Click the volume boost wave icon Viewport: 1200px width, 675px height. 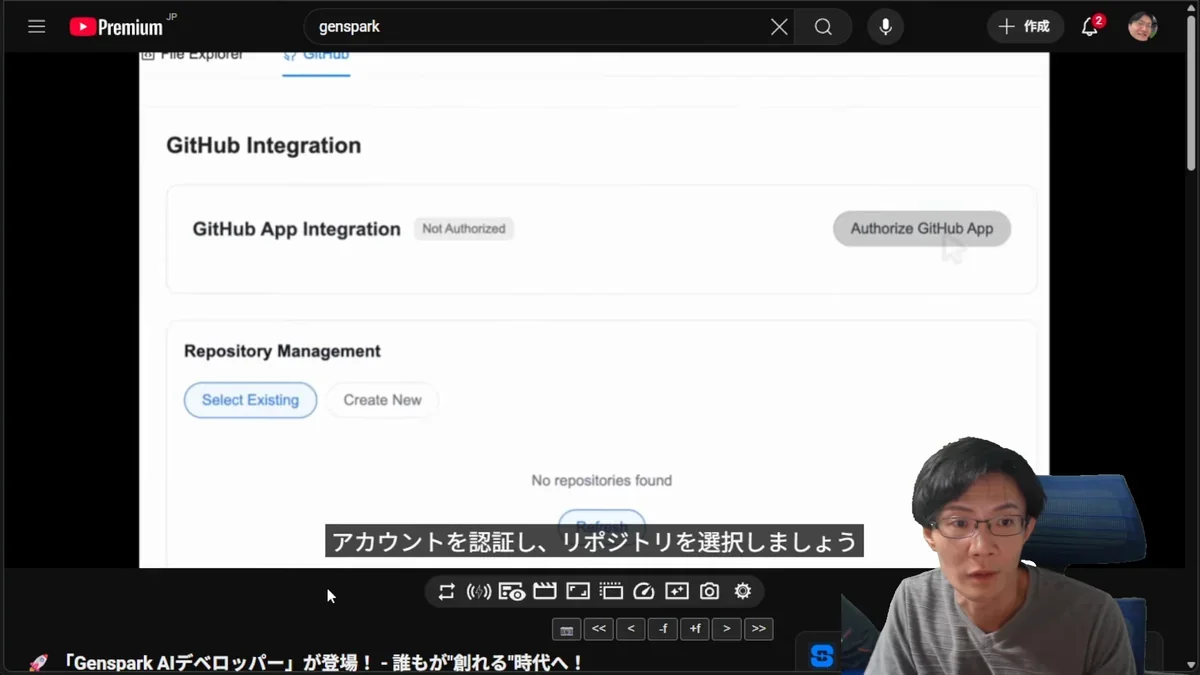coord(479,592)
